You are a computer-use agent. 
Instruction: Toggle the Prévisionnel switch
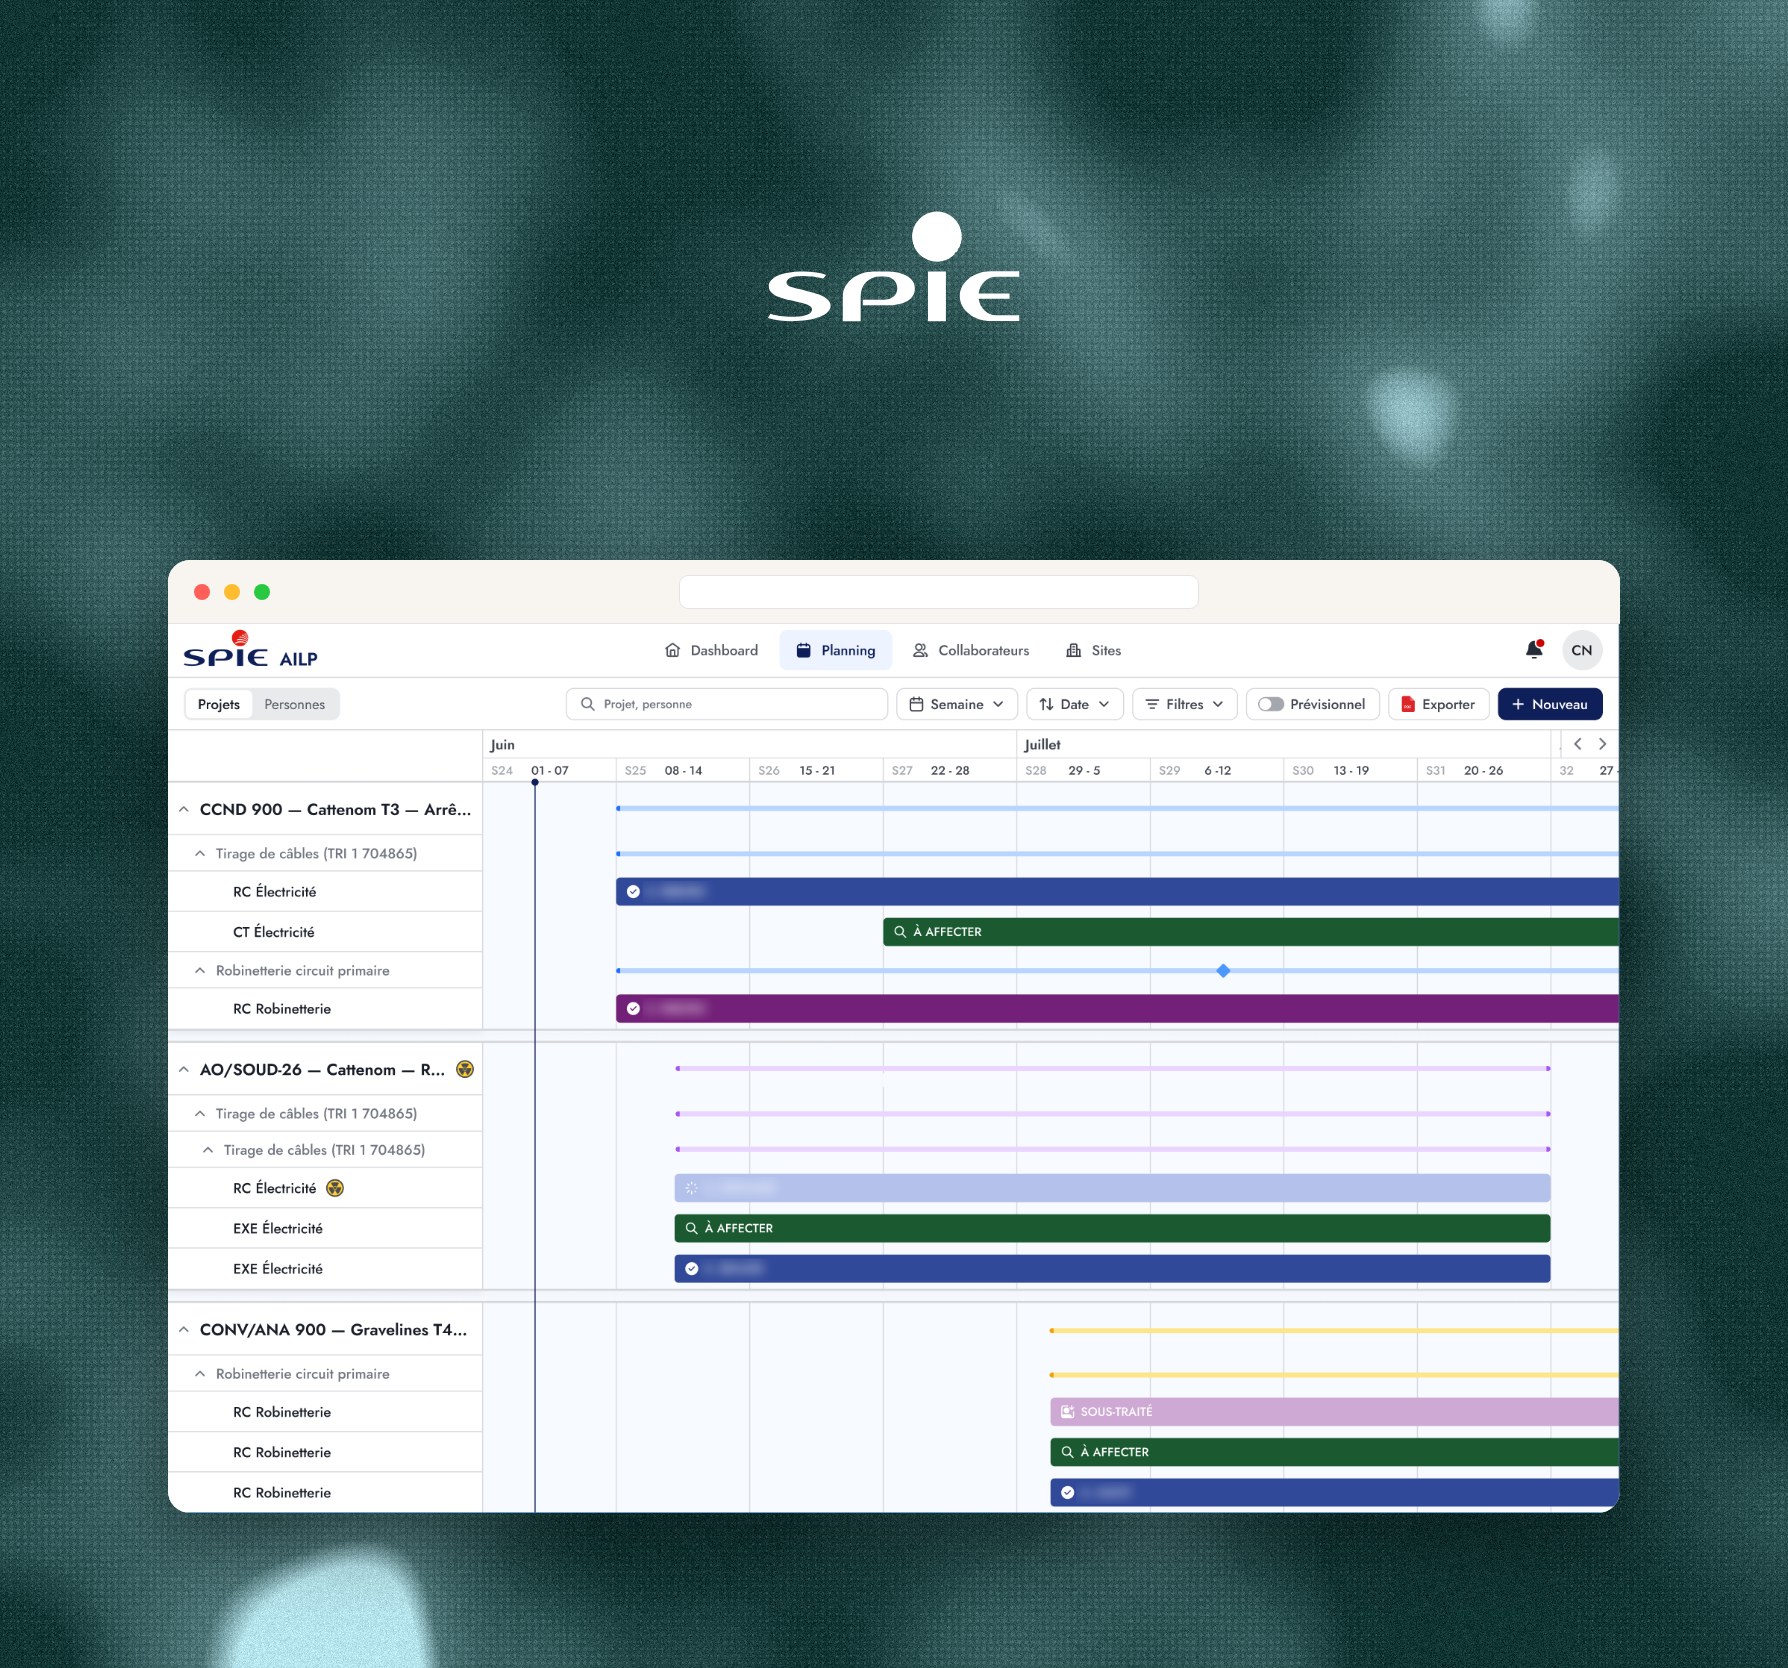coord(1270,704)
